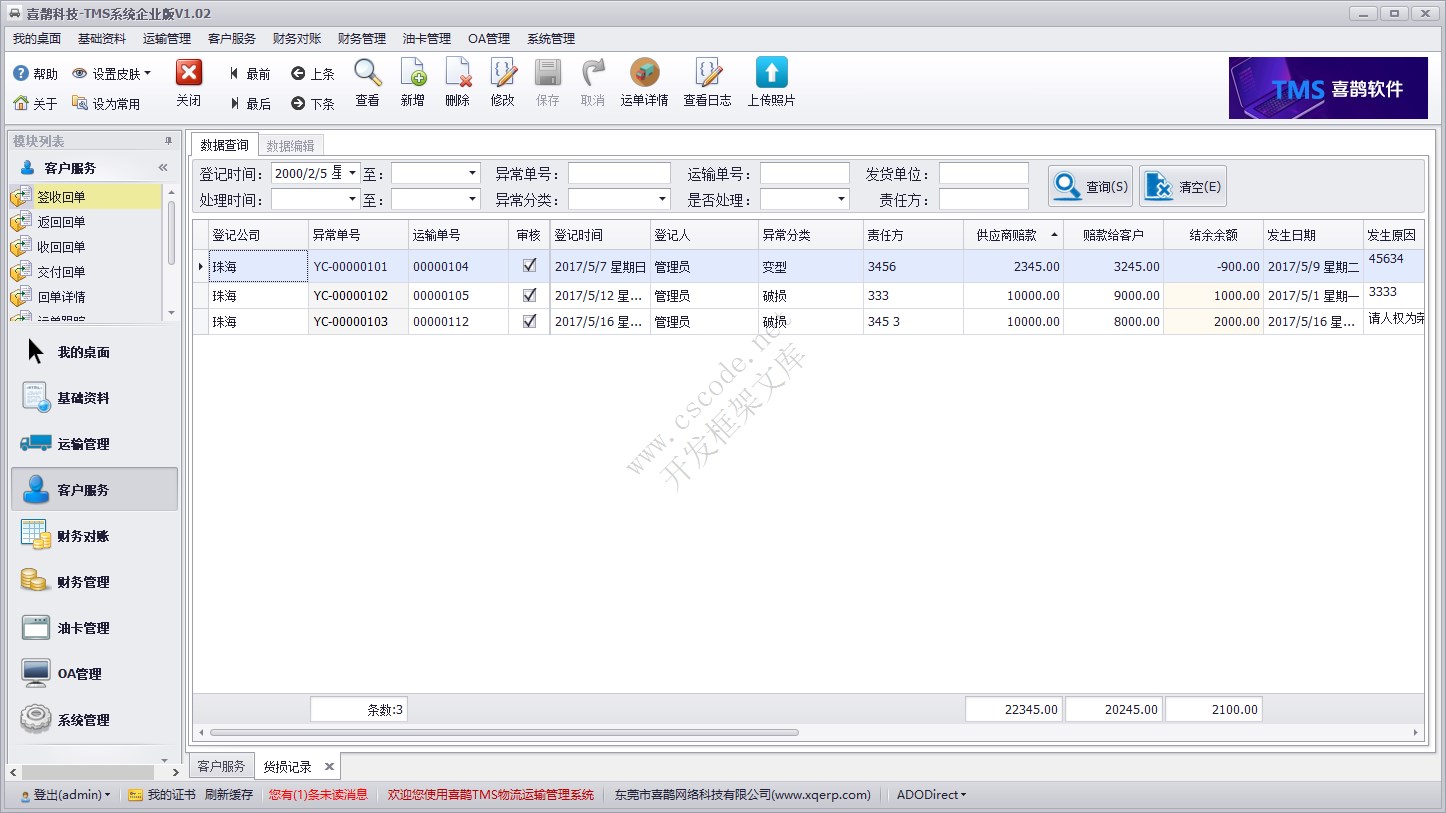Viewport: 1446px width, 813px height.
Task: Click the 删除 delete record icon
Action: pos(457,73)
